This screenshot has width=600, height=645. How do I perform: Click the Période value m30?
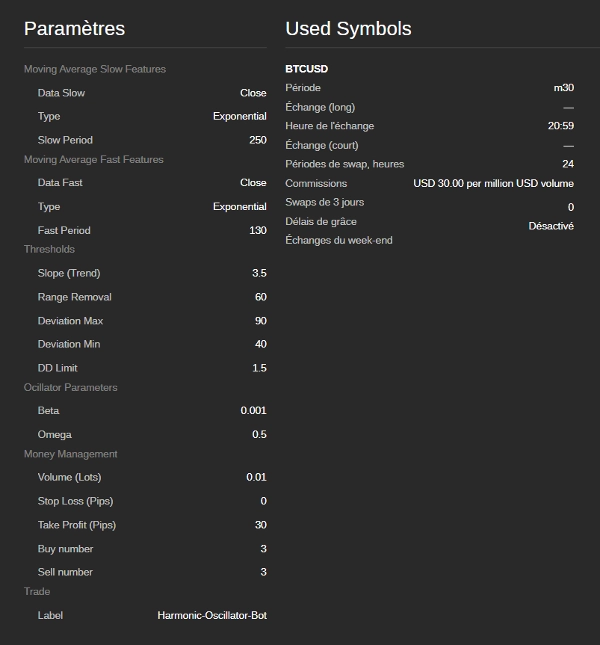[563, 88]
